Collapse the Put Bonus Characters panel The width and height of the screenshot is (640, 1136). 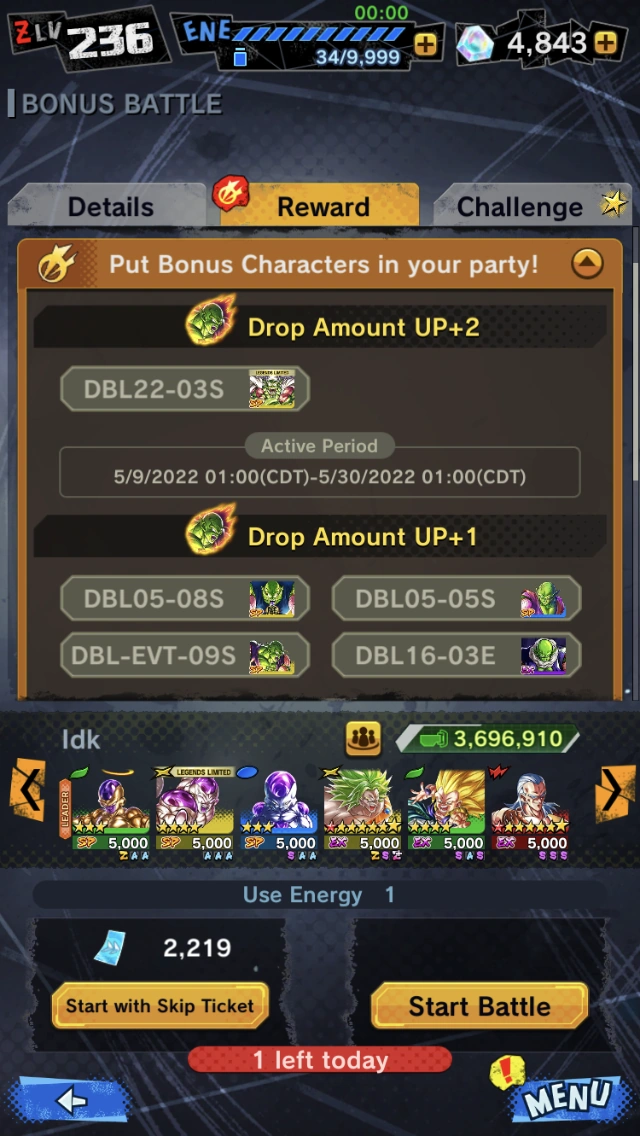click(x=587, y=264)
